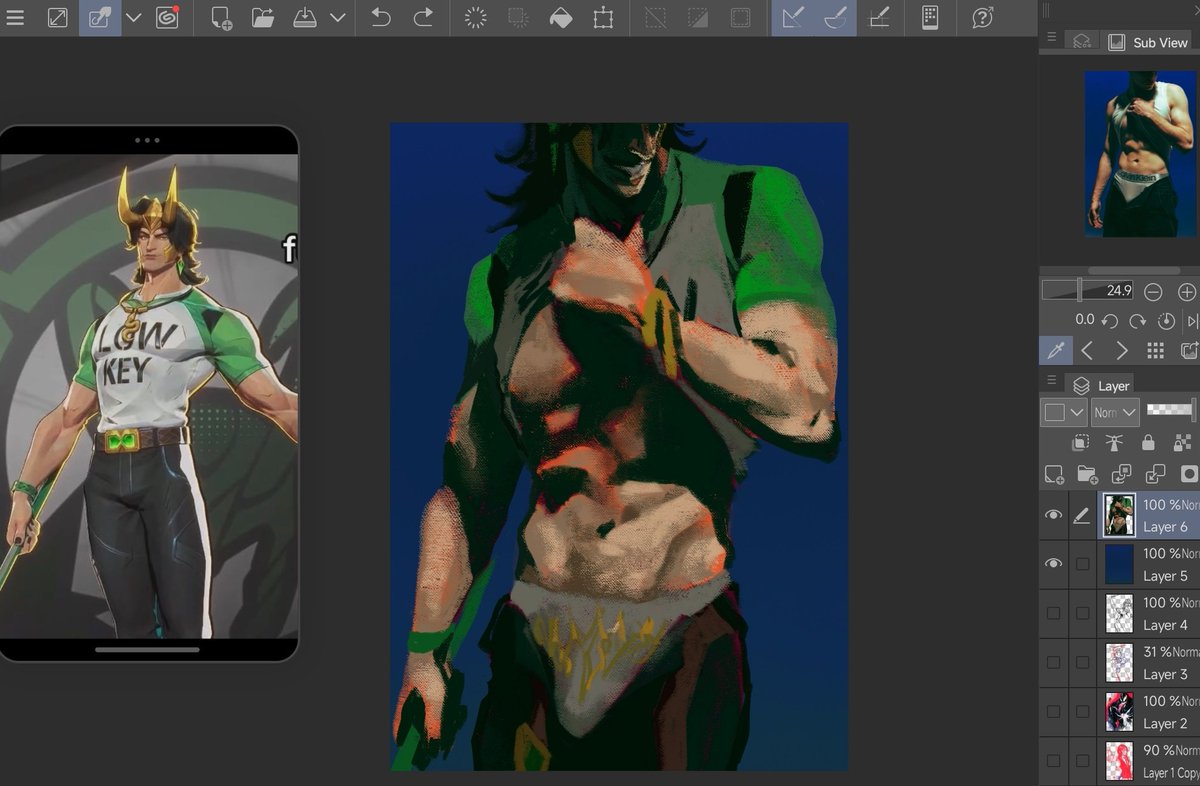Image resolution: width=1200 pixels, height=786 pixels.
Task: Open Clip Studio spiral icon
Action: [167, 17]
